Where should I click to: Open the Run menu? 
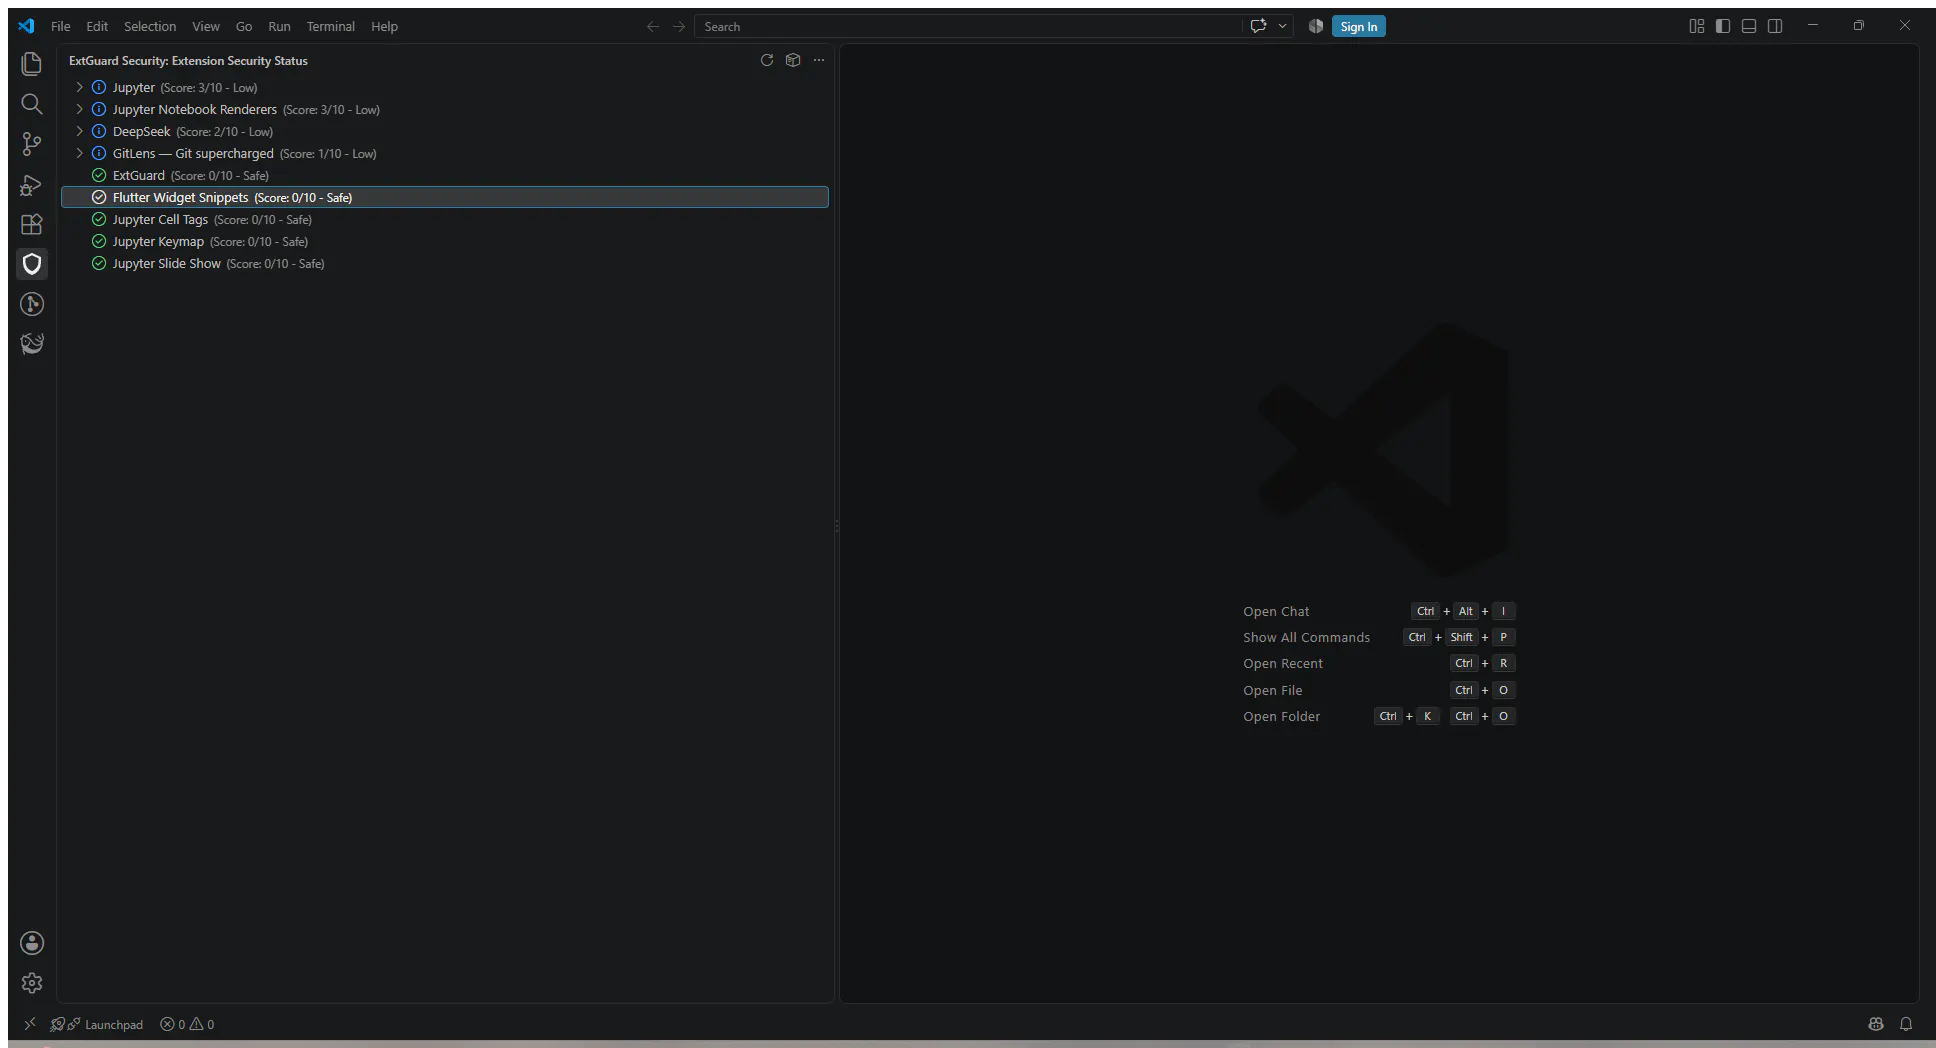pyautogui.click(x=280, y=27)
